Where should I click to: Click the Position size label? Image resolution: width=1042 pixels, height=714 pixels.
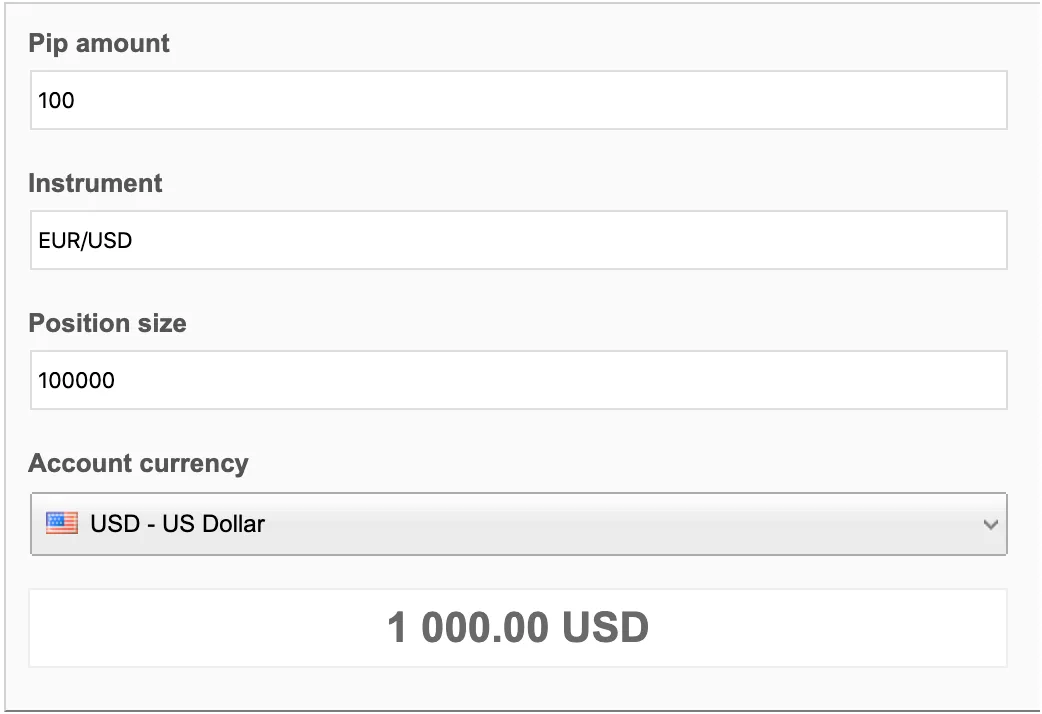(x=107, y=323)
